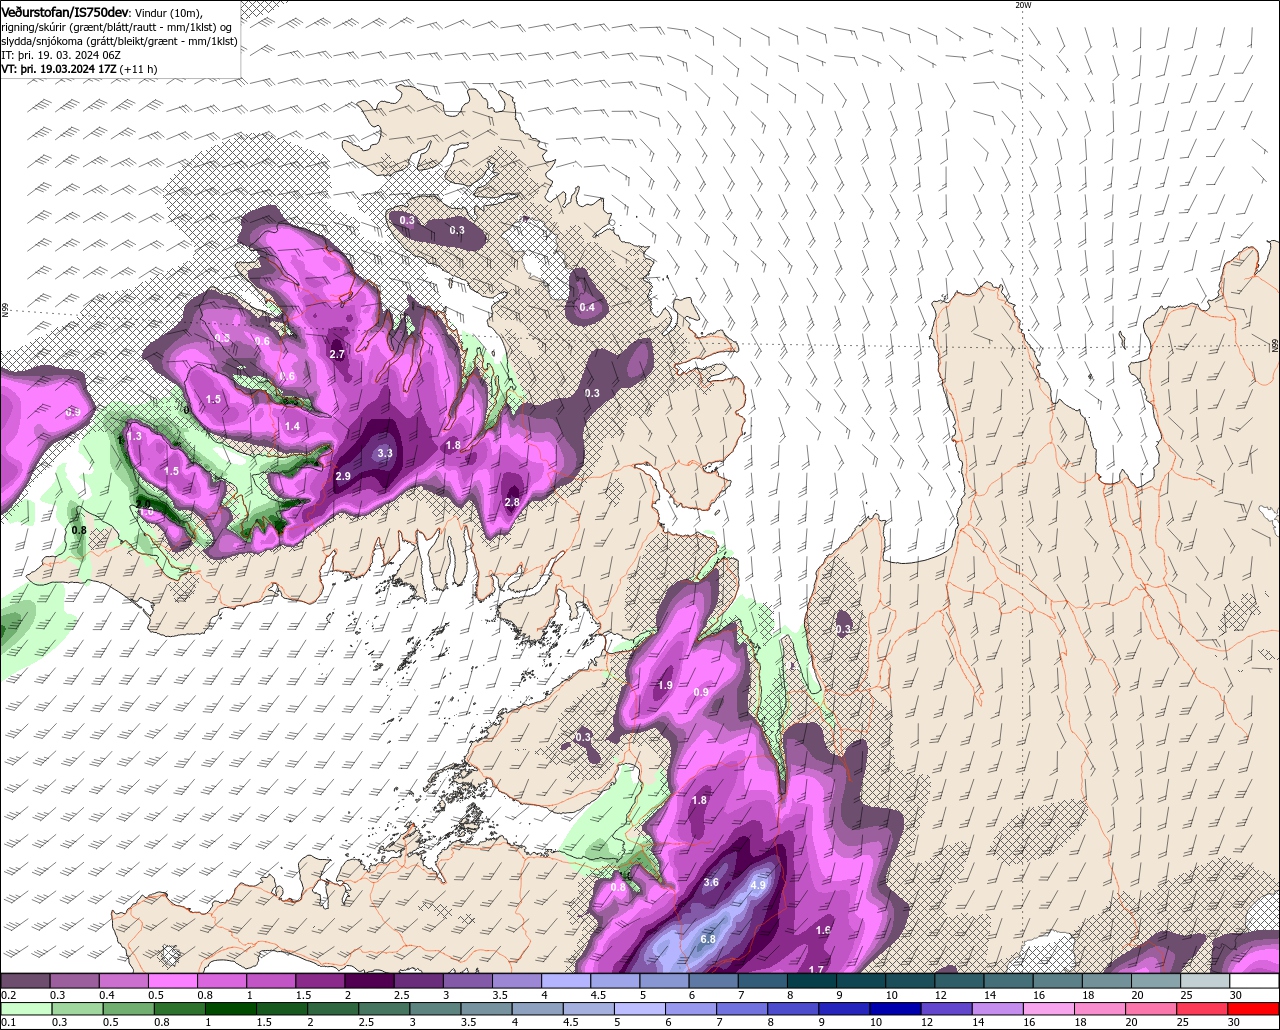Click the 1.7 value at the map's bottom edge

pyautogui.click(x=816, y=969)
